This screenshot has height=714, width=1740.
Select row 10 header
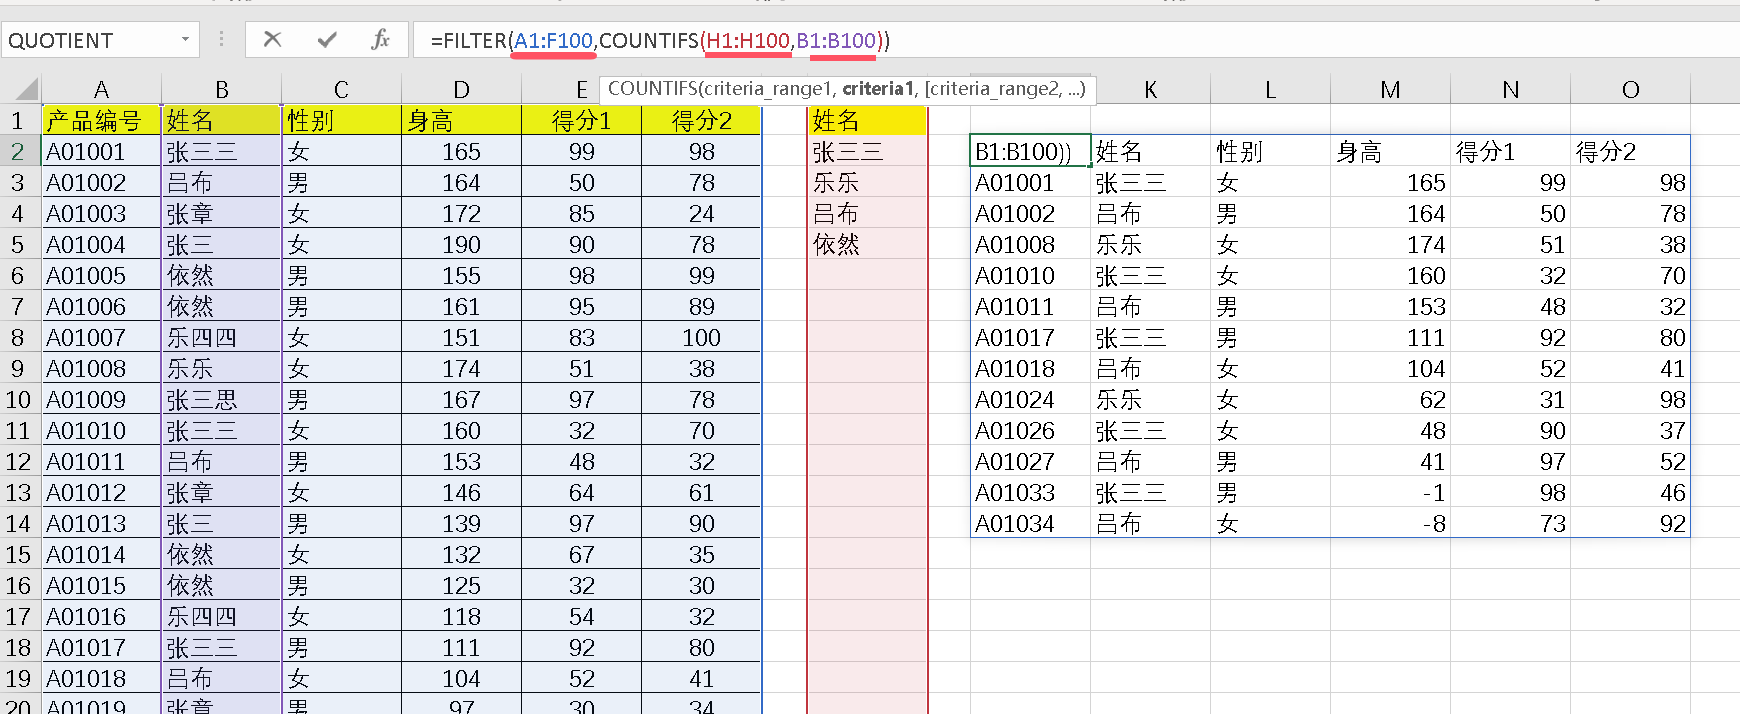[19, 399]
